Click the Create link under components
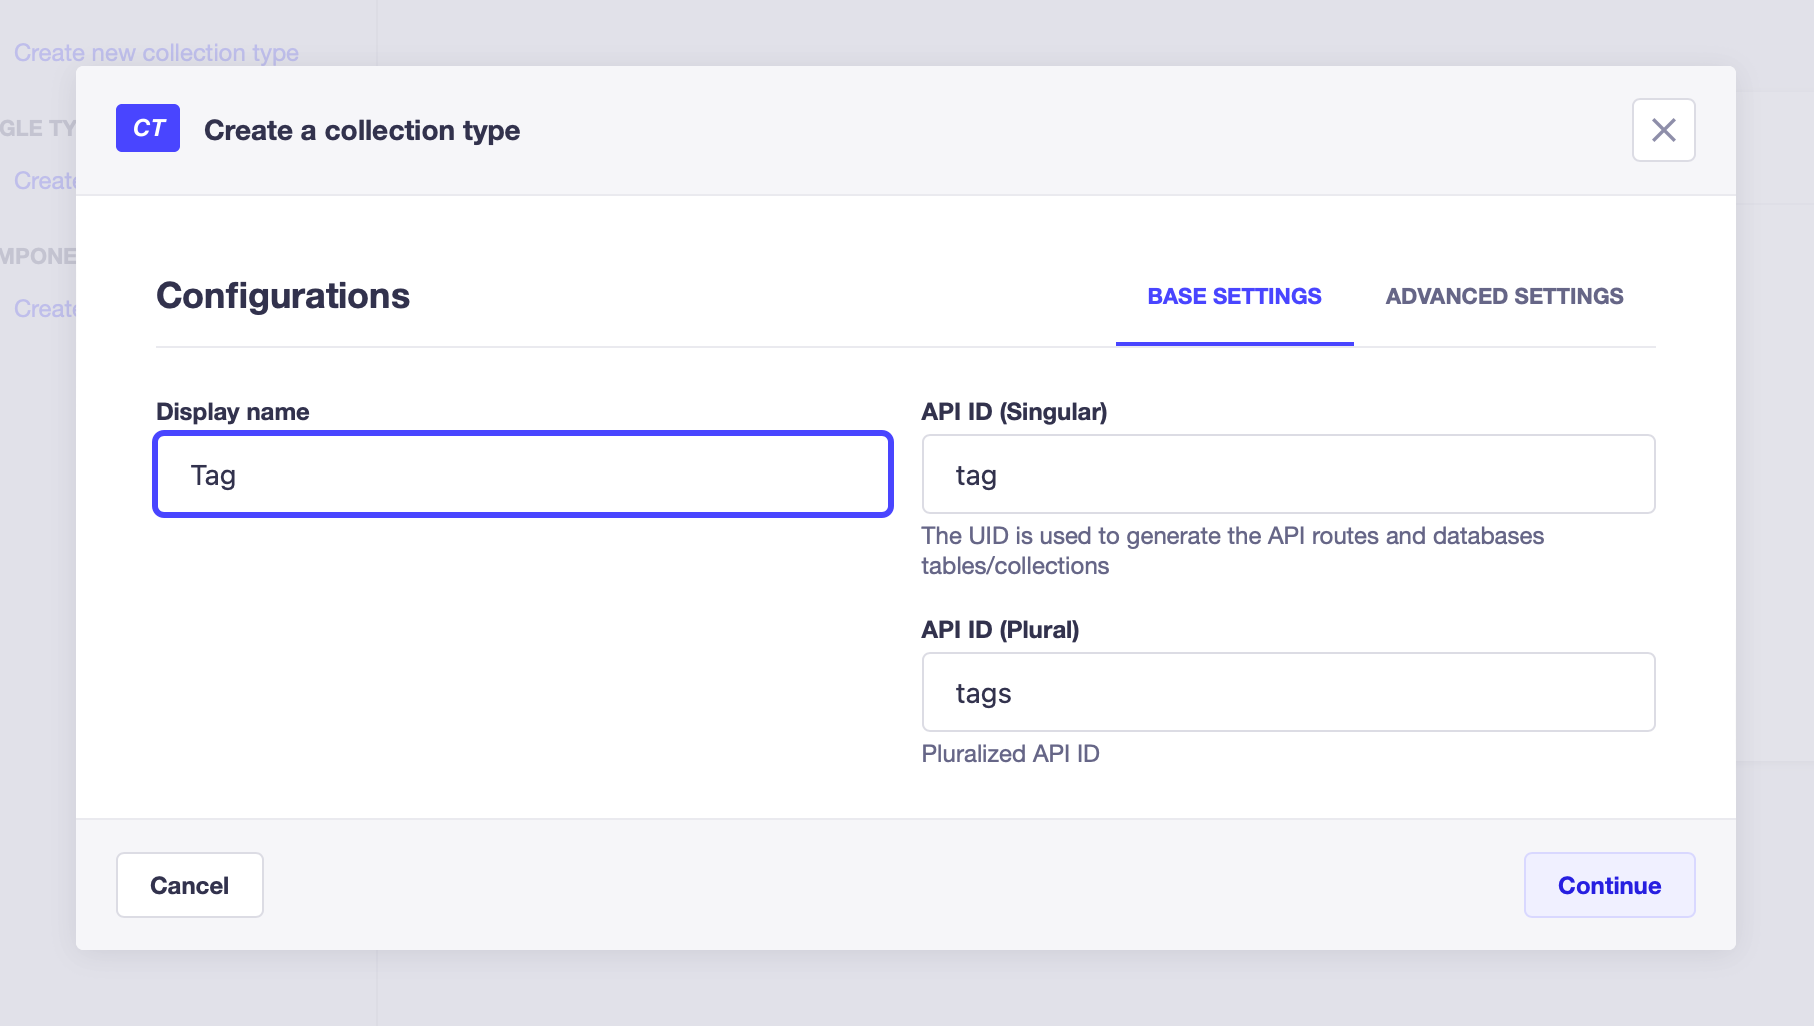Viewport: 1814px width, 1026px height. [x=45, y=308]
